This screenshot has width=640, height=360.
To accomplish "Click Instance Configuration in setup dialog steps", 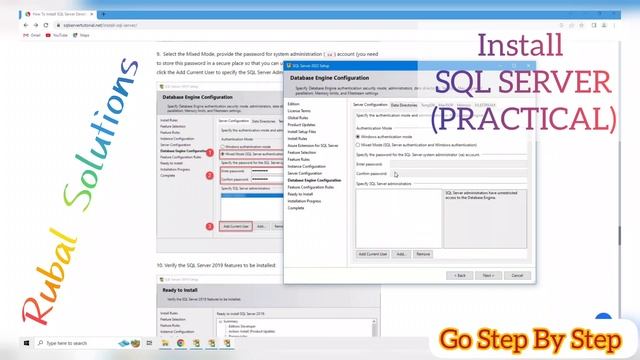I will (x=307, y=167).
